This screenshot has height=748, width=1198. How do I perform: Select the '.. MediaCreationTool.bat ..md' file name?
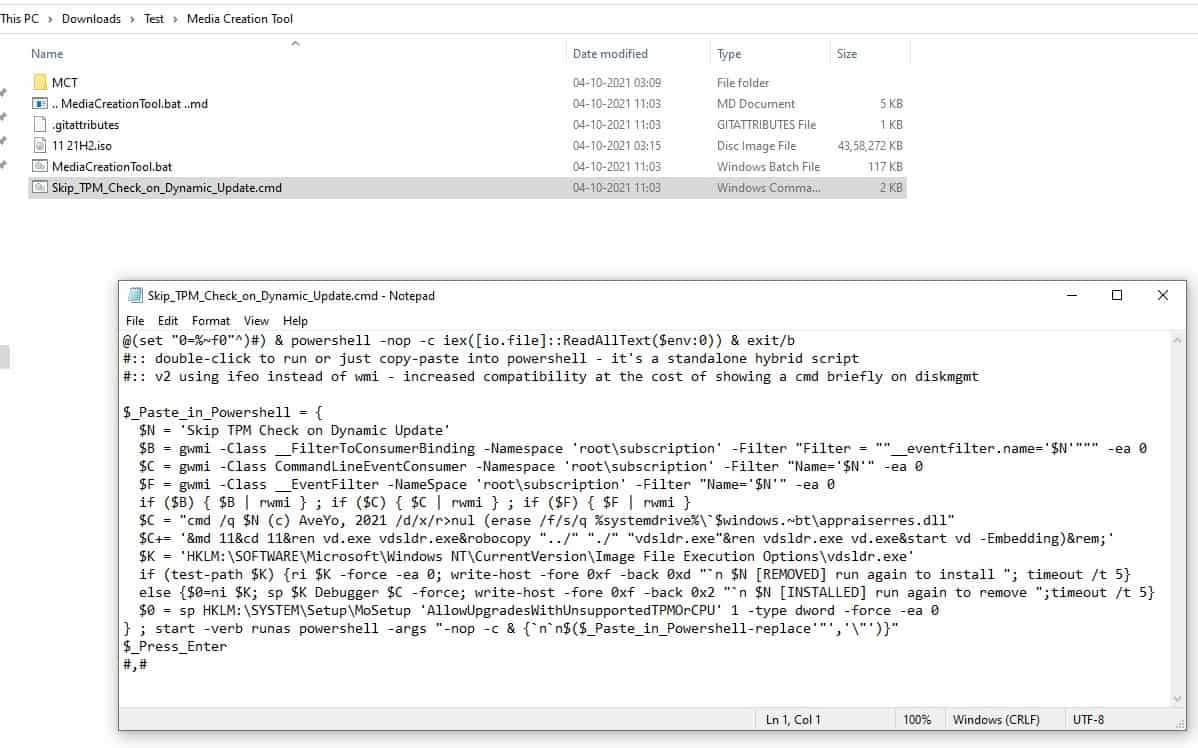pos(130,103)
